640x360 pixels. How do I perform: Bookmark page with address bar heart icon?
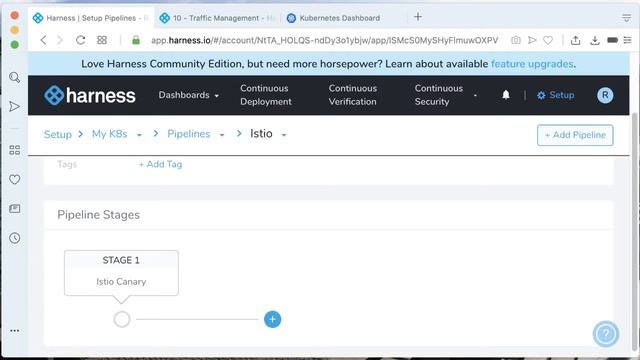click(548, 40)
